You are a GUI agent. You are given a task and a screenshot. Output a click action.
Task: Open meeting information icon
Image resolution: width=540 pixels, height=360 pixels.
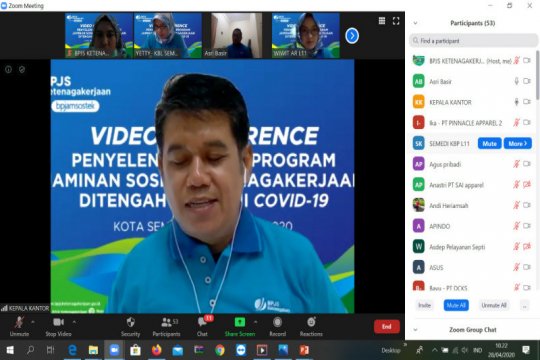[8, 70]
